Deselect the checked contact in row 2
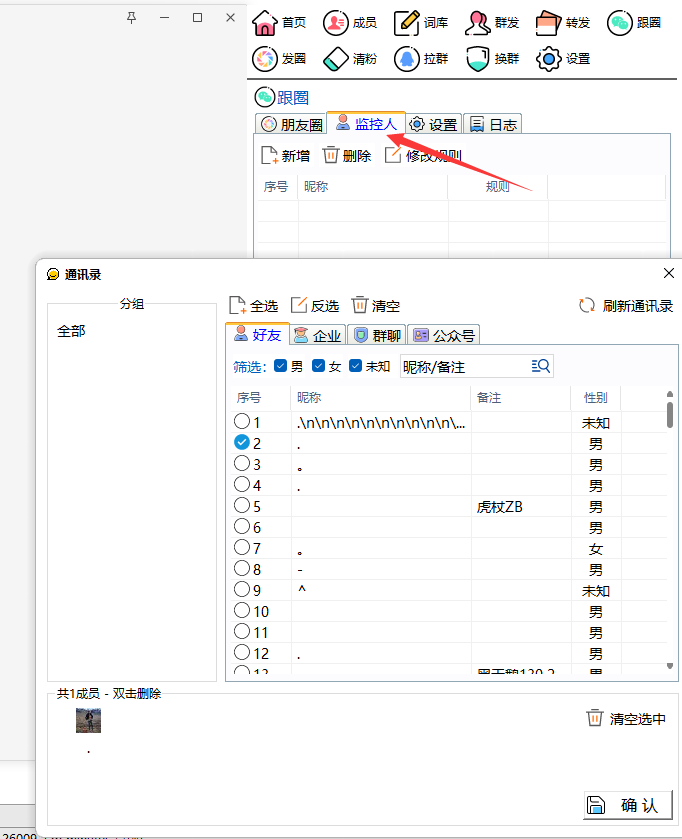This screenshot has width=682, height=839. (242, 443)
